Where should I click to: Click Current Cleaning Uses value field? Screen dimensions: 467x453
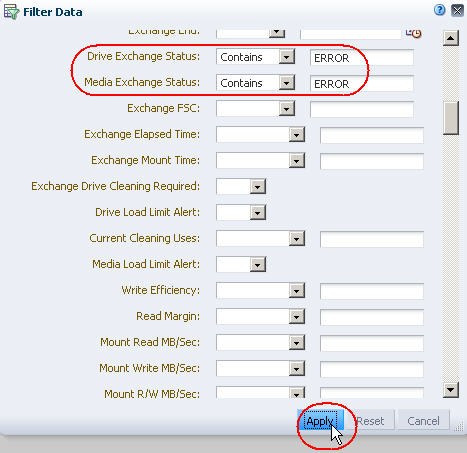point(372,239)
